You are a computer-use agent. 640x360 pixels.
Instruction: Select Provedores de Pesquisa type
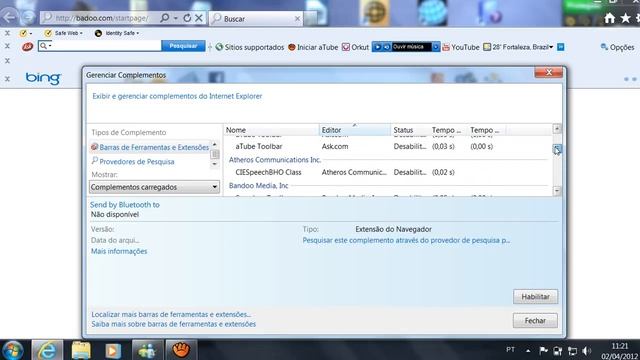pos(133,162)
